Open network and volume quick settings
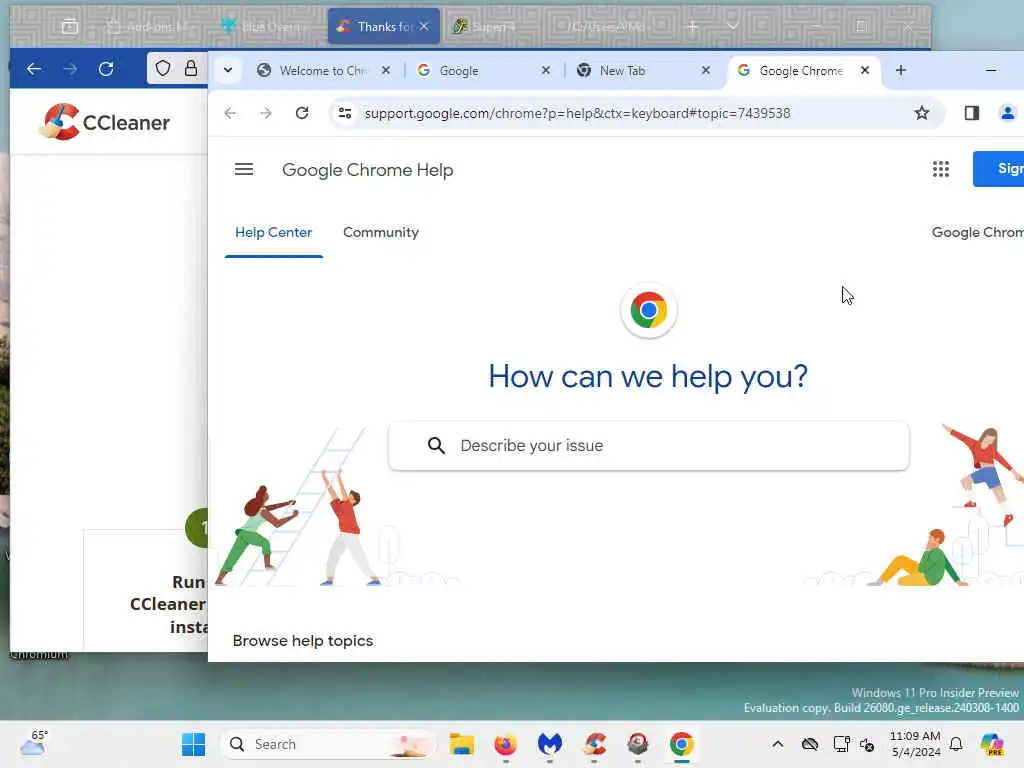The width and height of the screenshot is (1024, 768). coord(854,744)
